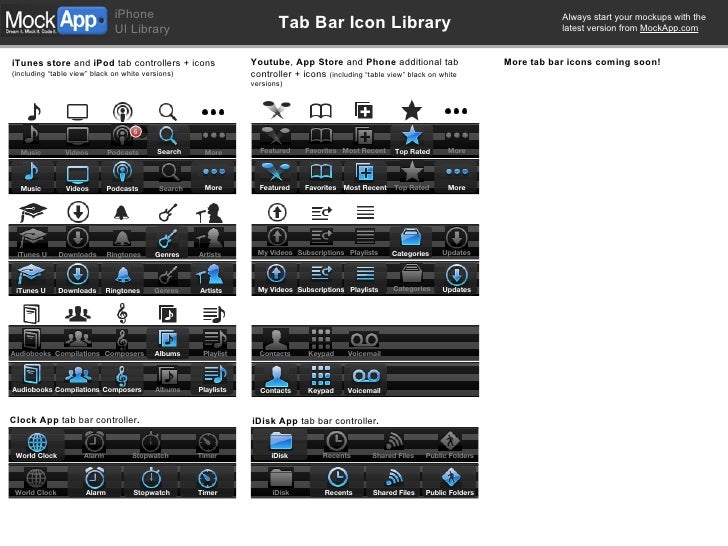Select the blue Voicemail tab
728x546 pixels.
click(364, 379)
